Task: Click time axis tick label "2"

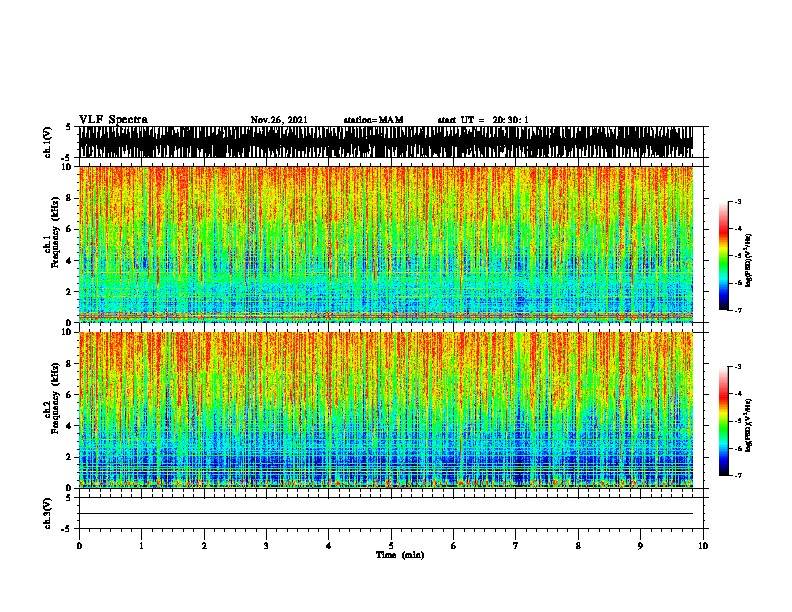Action: click(204, 545)
